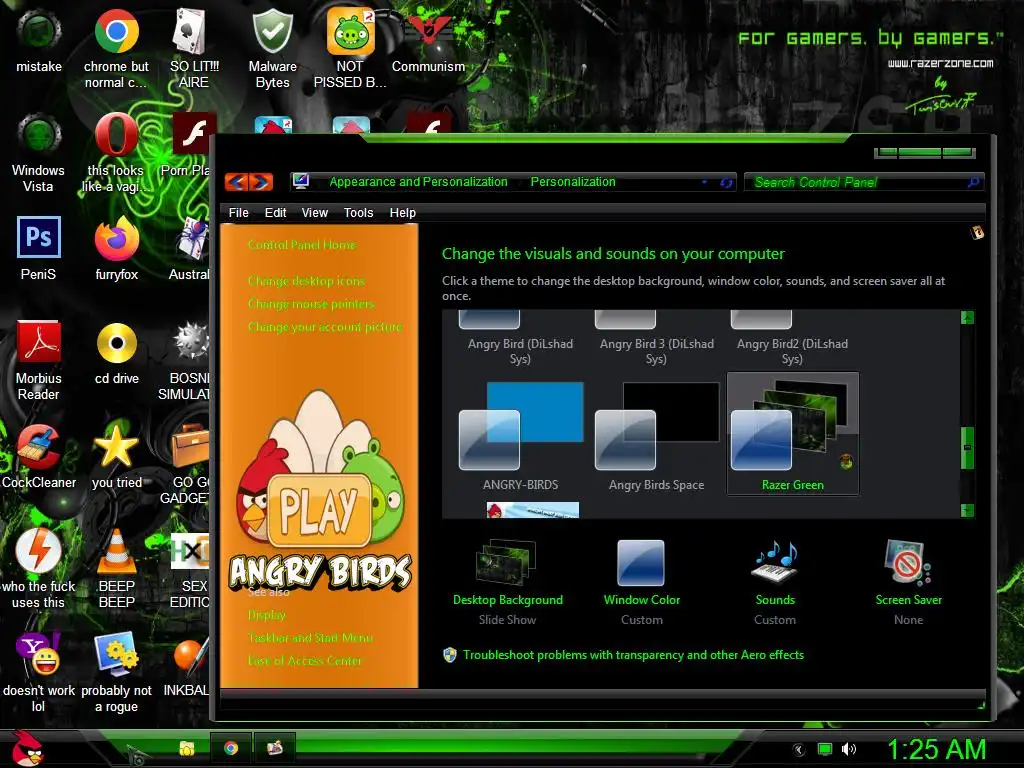The width and height of the screenshot is (1024, 768).
Task: Click the theme list scroll up arrow
Action: (x=967, y=318)
